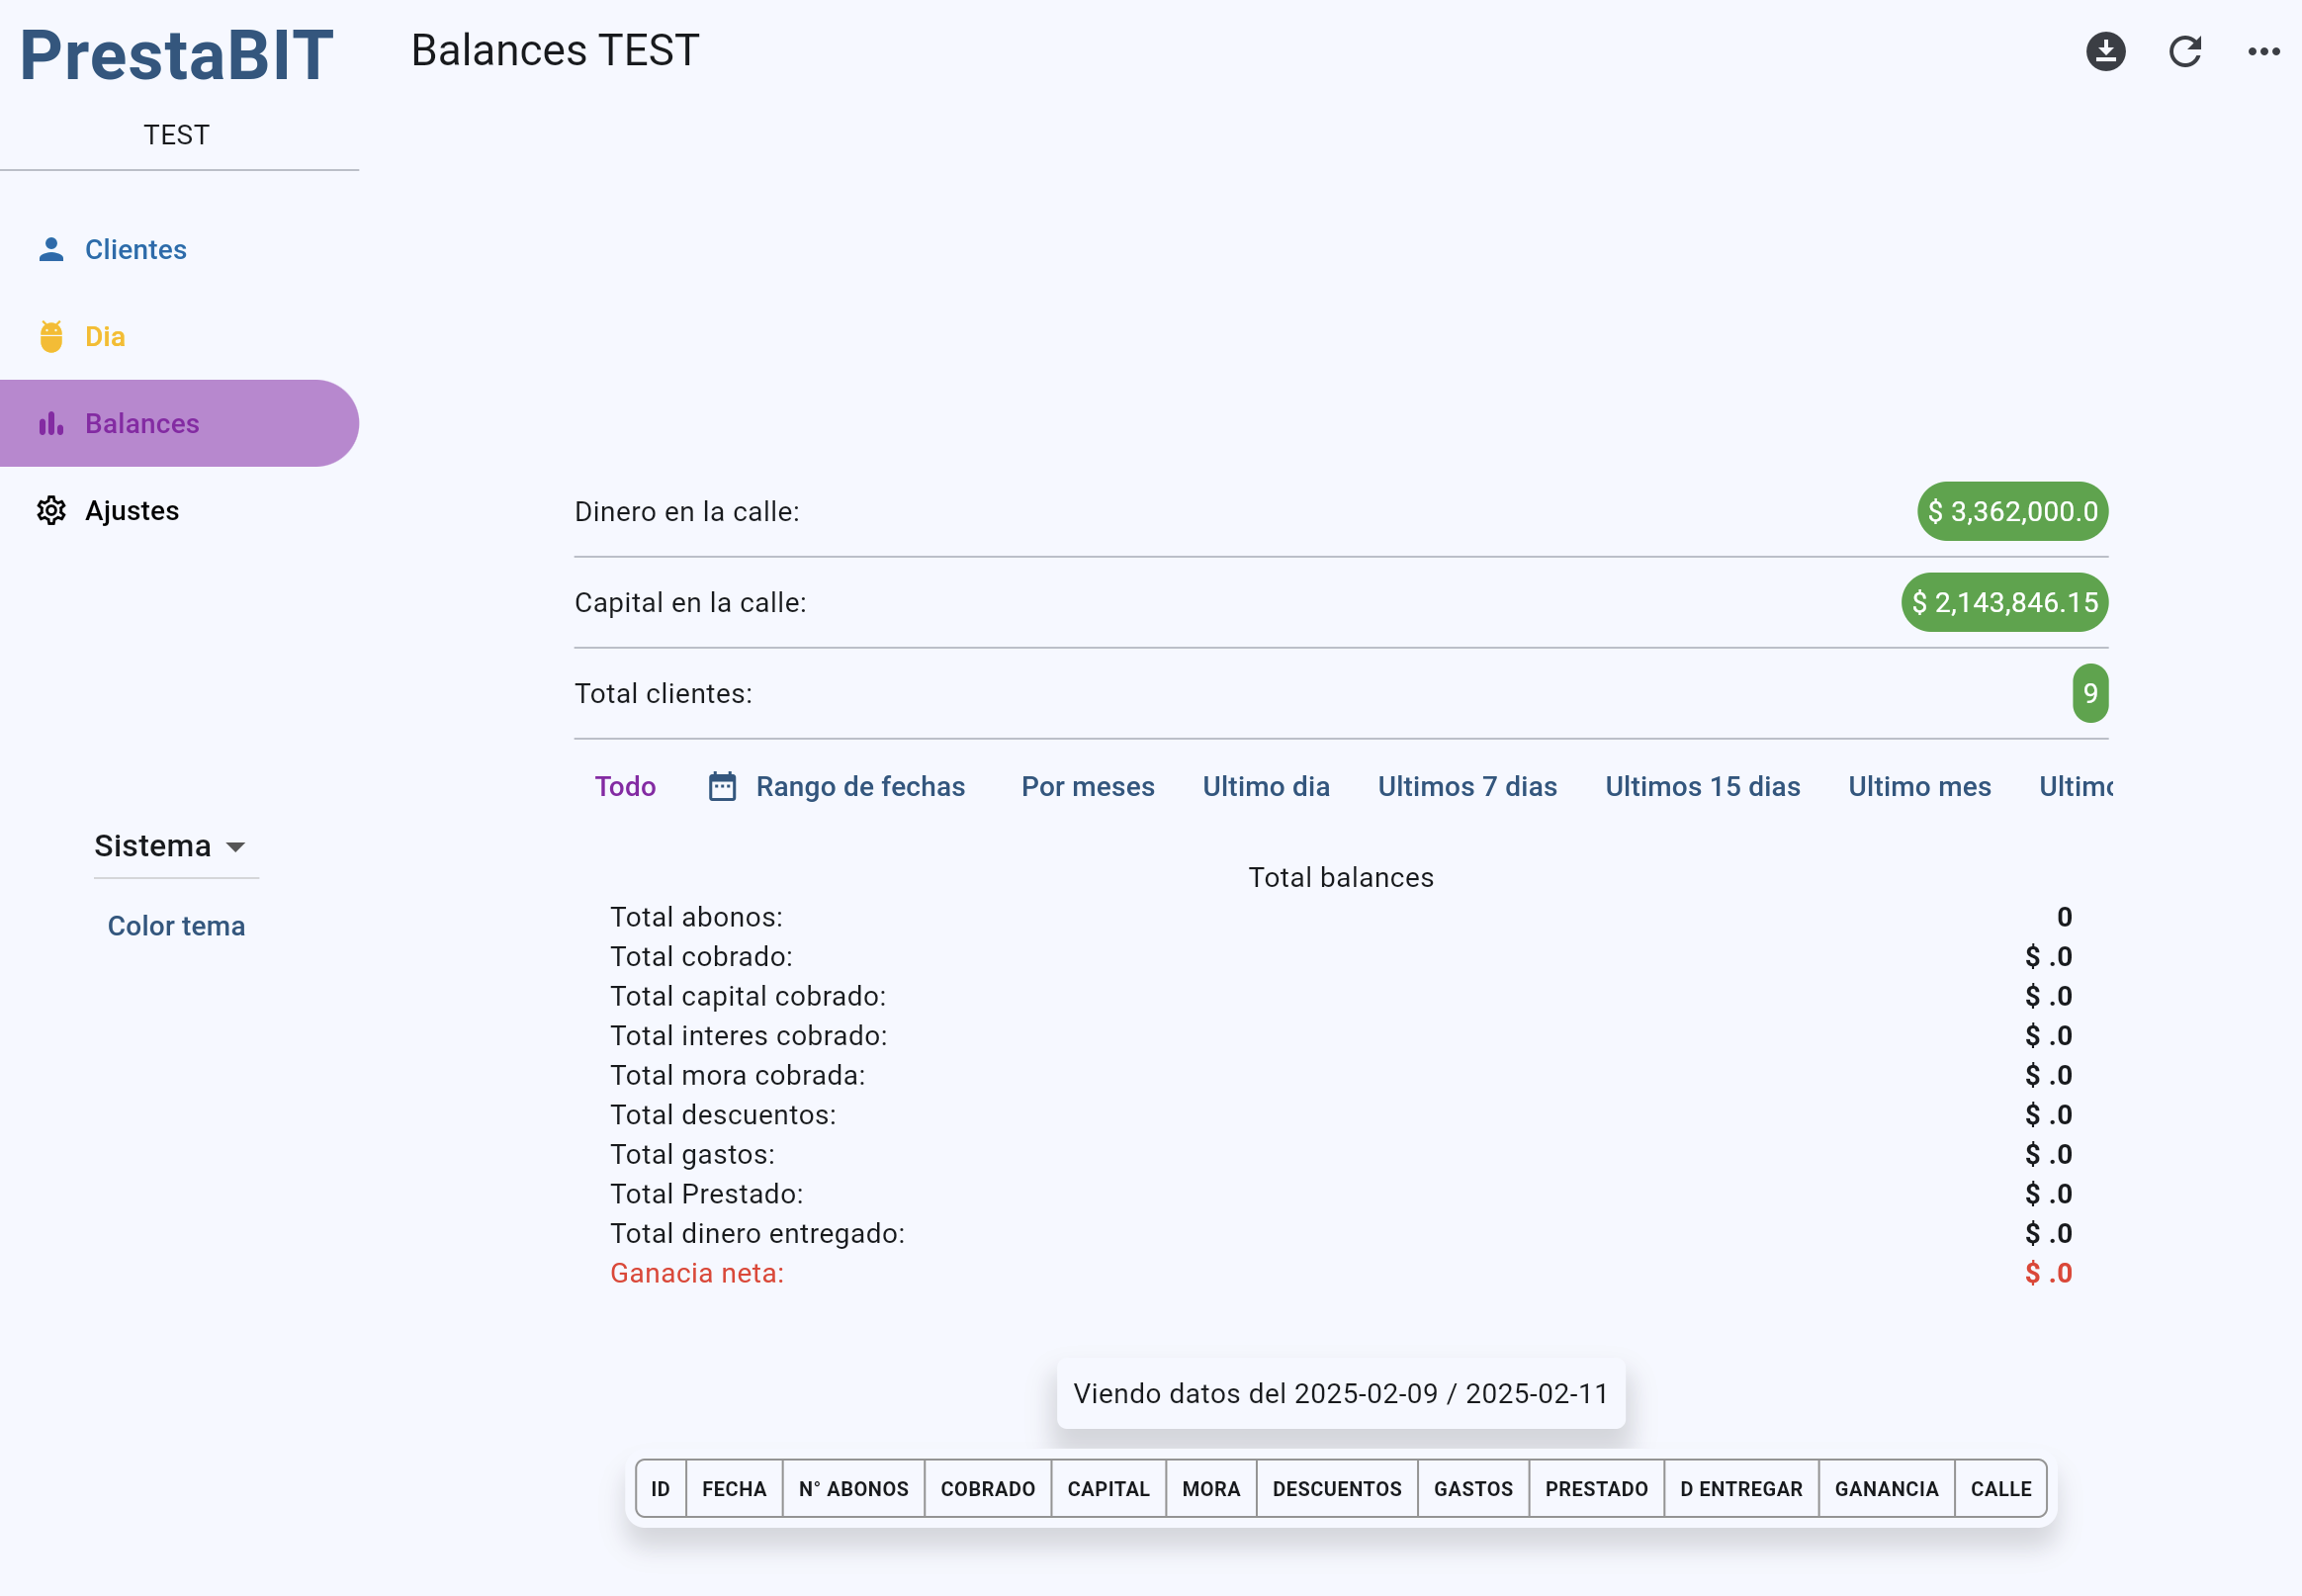Click the Balances bar chart icon
The height and width of the screenshot is (1596, 2302).
51,423
